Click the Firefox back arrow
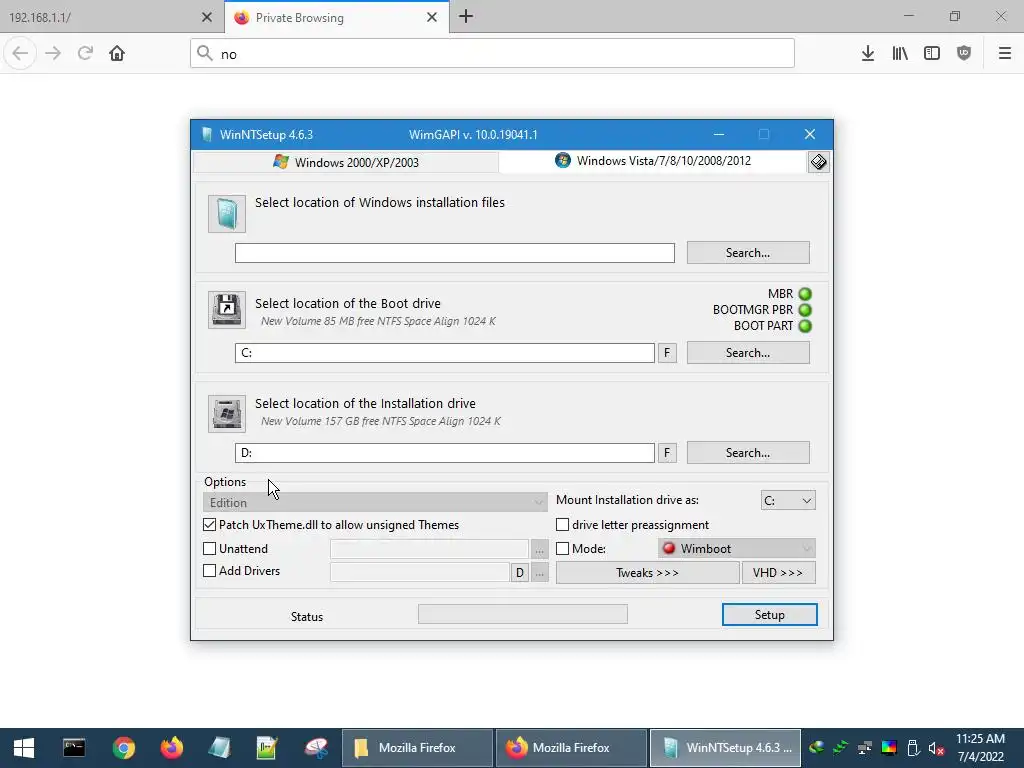Viewport: 1024px width, 768px height. point(20,54)
